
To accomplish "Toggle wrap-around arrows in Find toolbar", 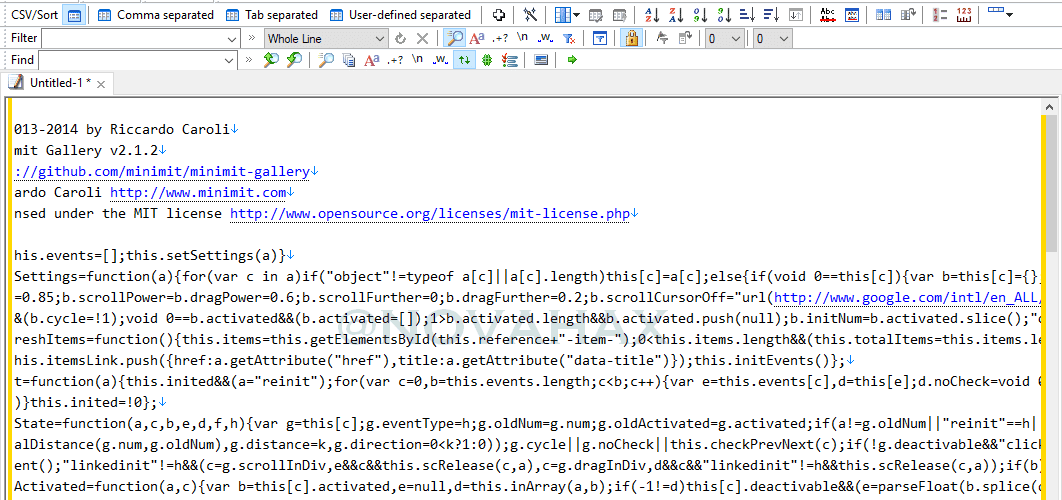I will tap(463, 60).
